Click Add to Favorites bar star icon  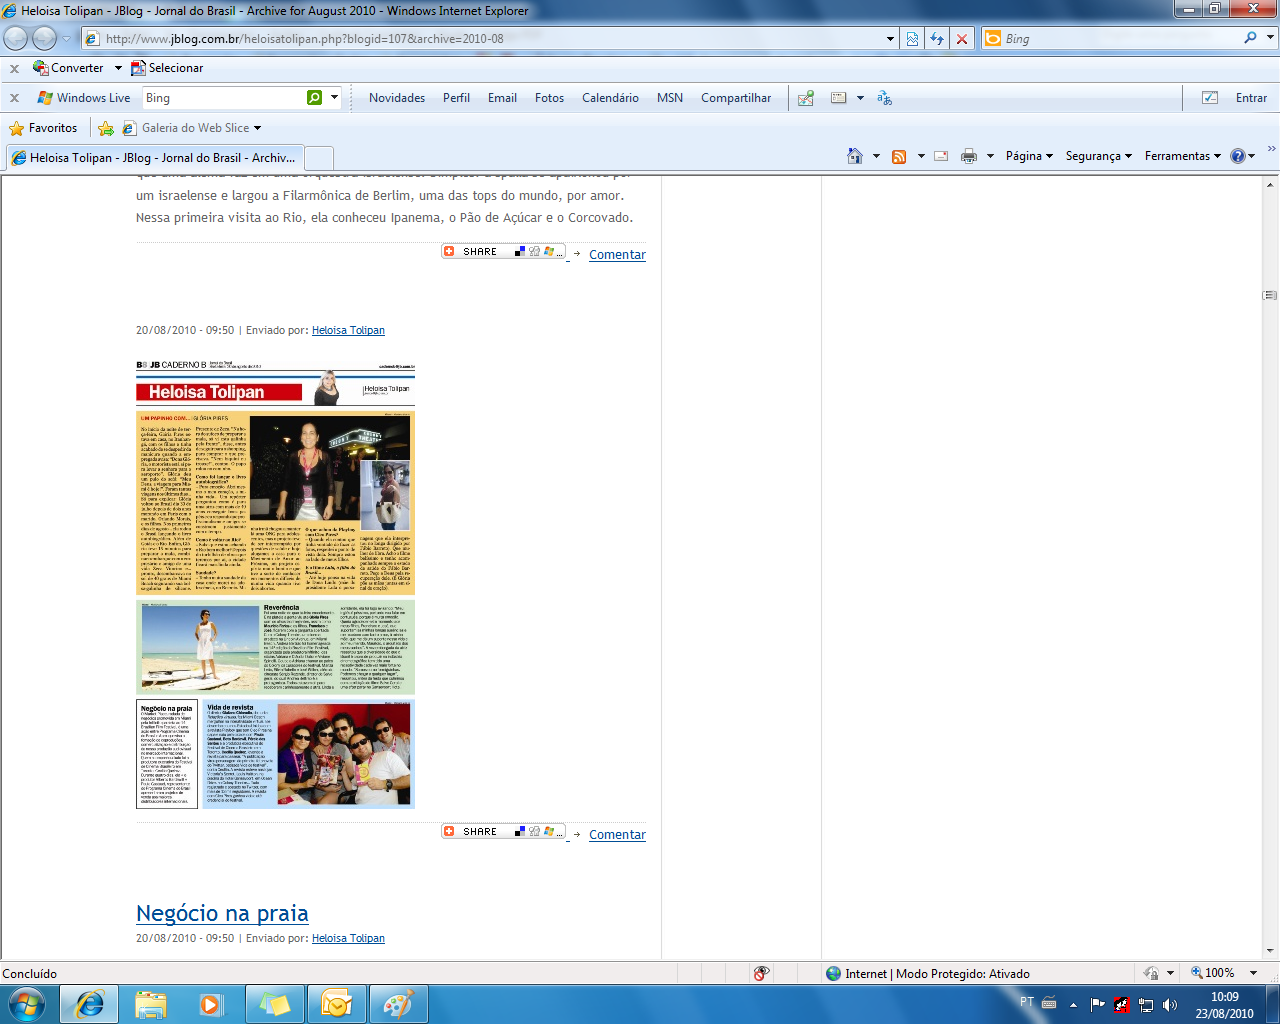click(x=106, y=128)
